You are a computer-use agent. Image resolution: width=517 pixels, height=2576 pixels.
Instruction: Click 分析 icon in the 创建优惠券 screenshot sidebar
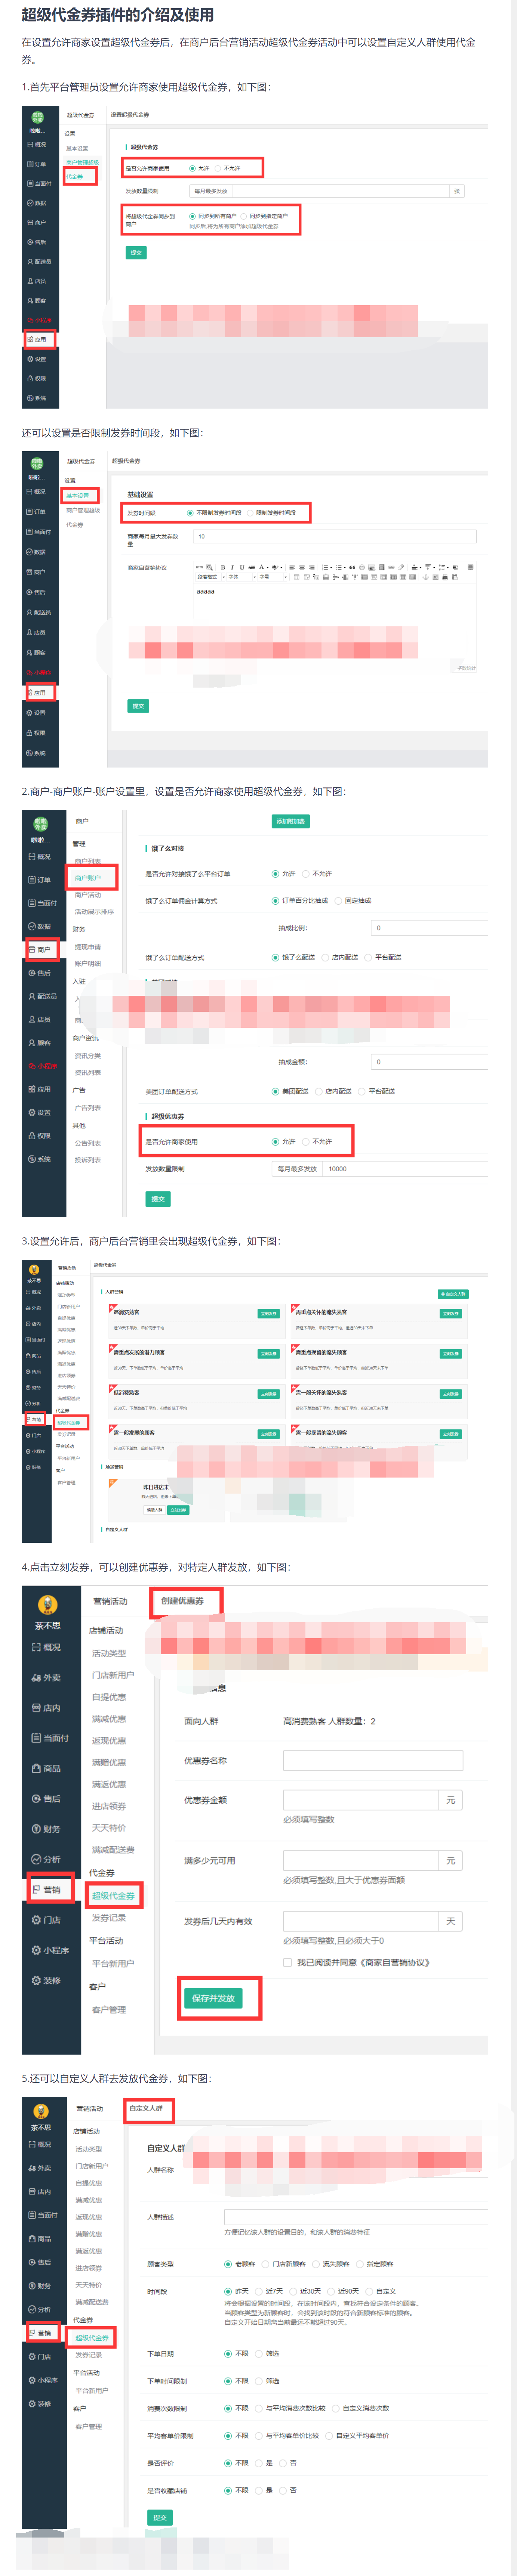[36, 1859]
